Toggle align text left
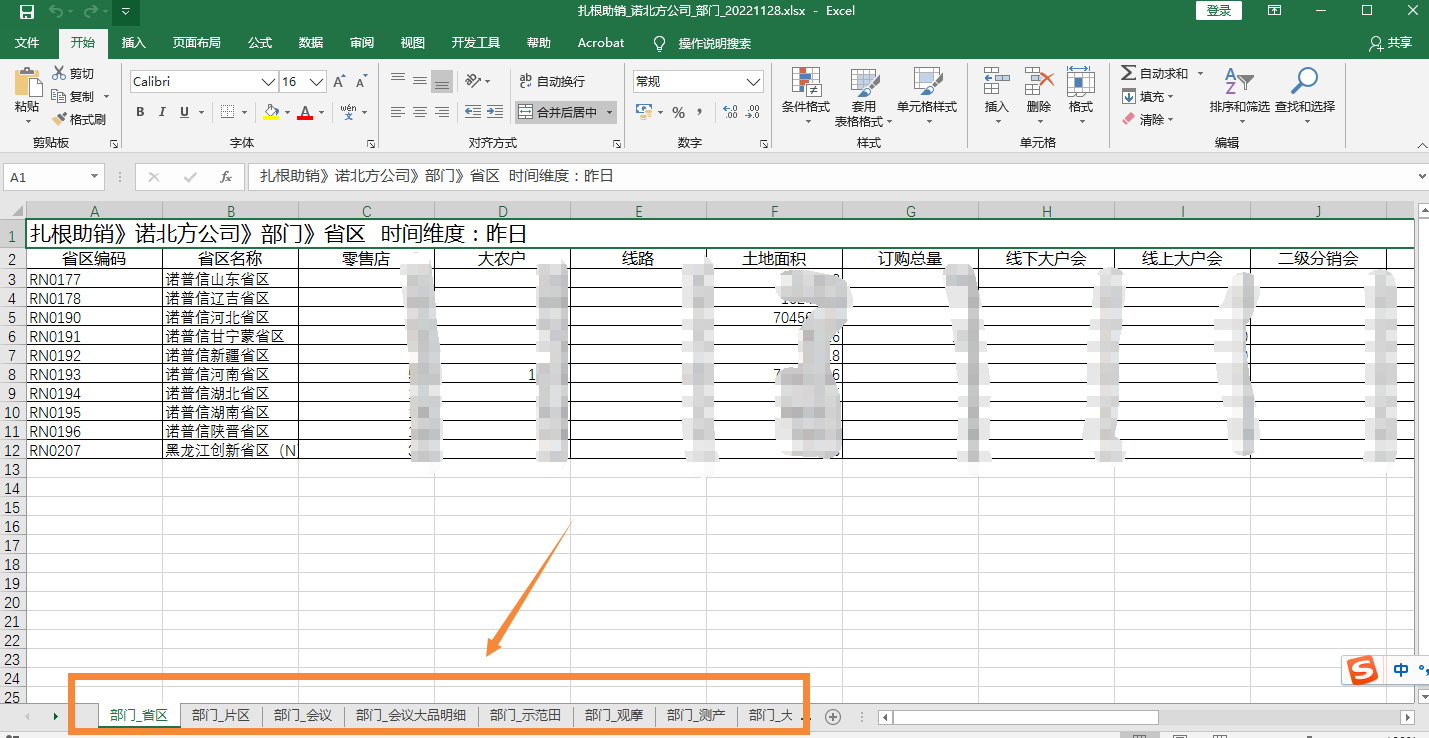The image size is (1429, 738). pyautogui.click(x=398, y=112)
